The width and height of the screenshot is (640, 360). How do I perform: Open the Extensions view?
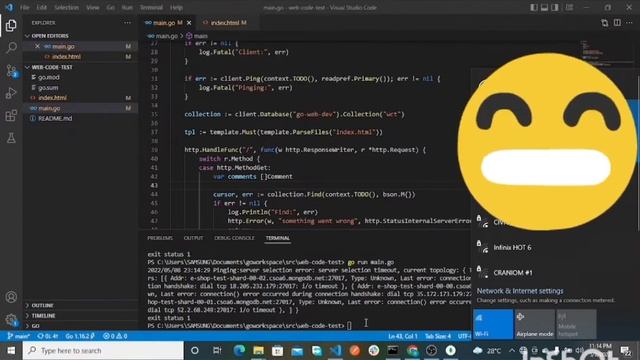pos(11,116)
